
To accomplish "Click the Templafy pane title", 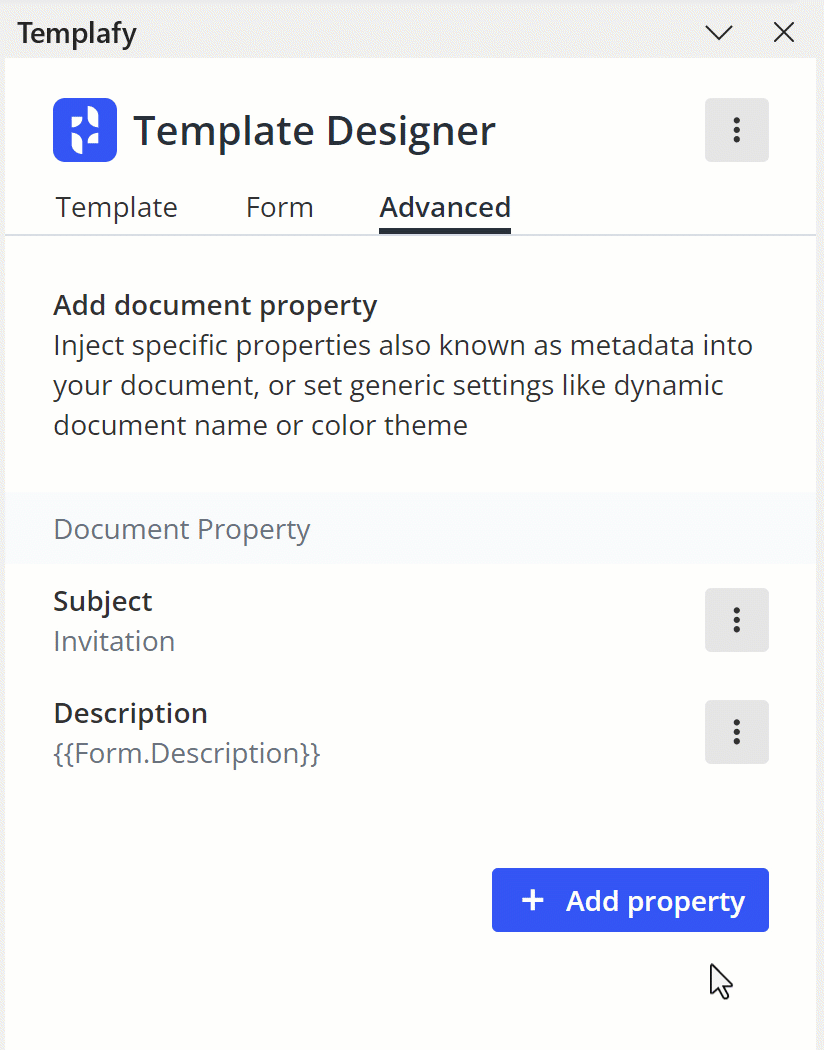I will (77, 33).
